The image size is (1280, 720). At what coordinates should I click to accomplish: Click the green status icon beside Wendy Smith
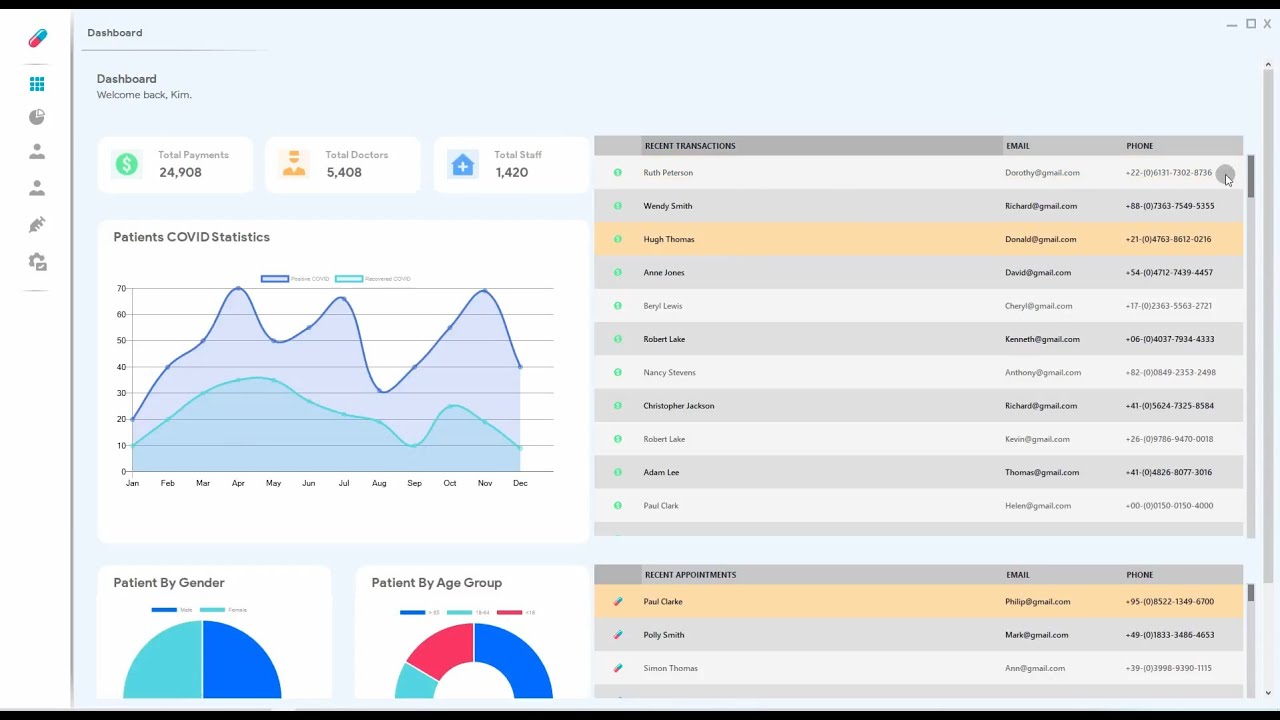click(617, 206)
